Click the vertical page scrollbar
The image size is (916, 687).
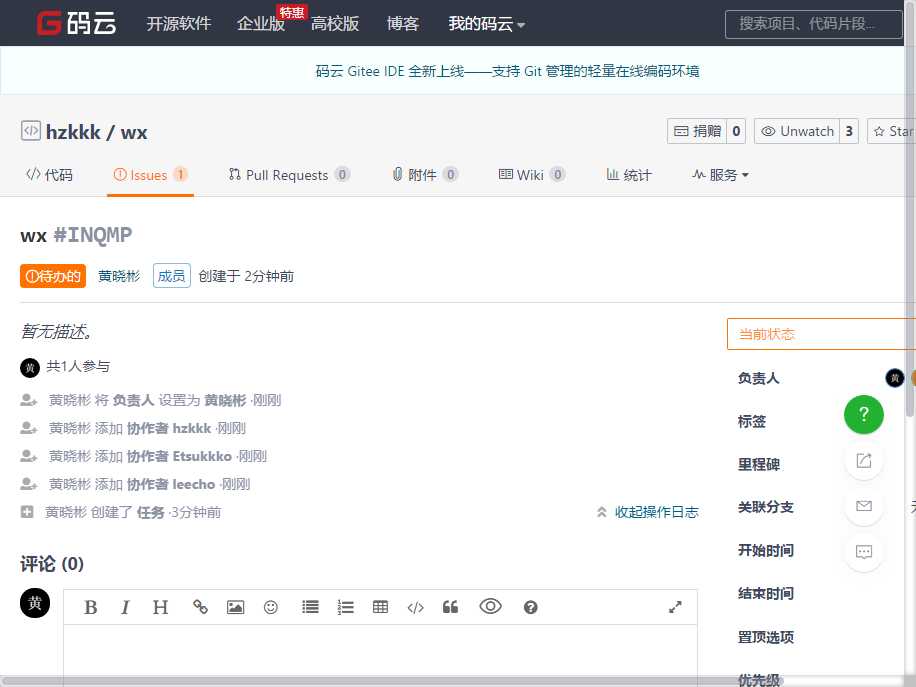tap(910, 210)
